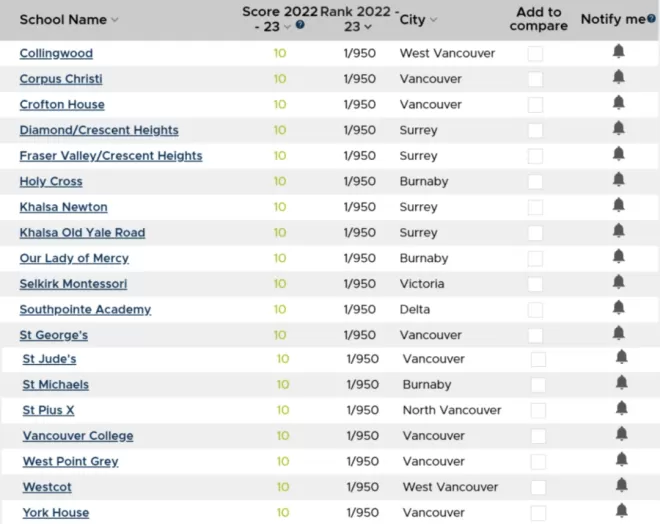Click the notify bell for St George's
The width and height of the screenshot is (660, 524).
[x=618, y=333]
